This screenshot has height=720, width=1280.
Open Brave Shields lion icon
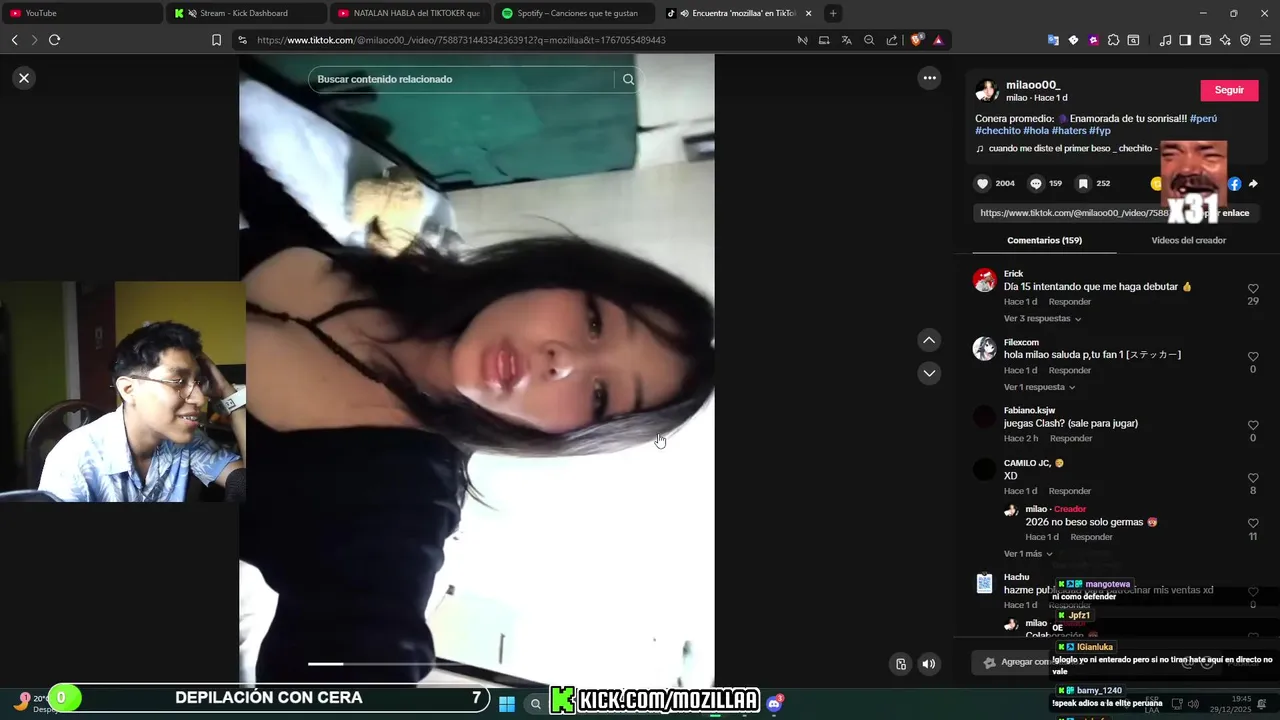[x=917, y=40]
